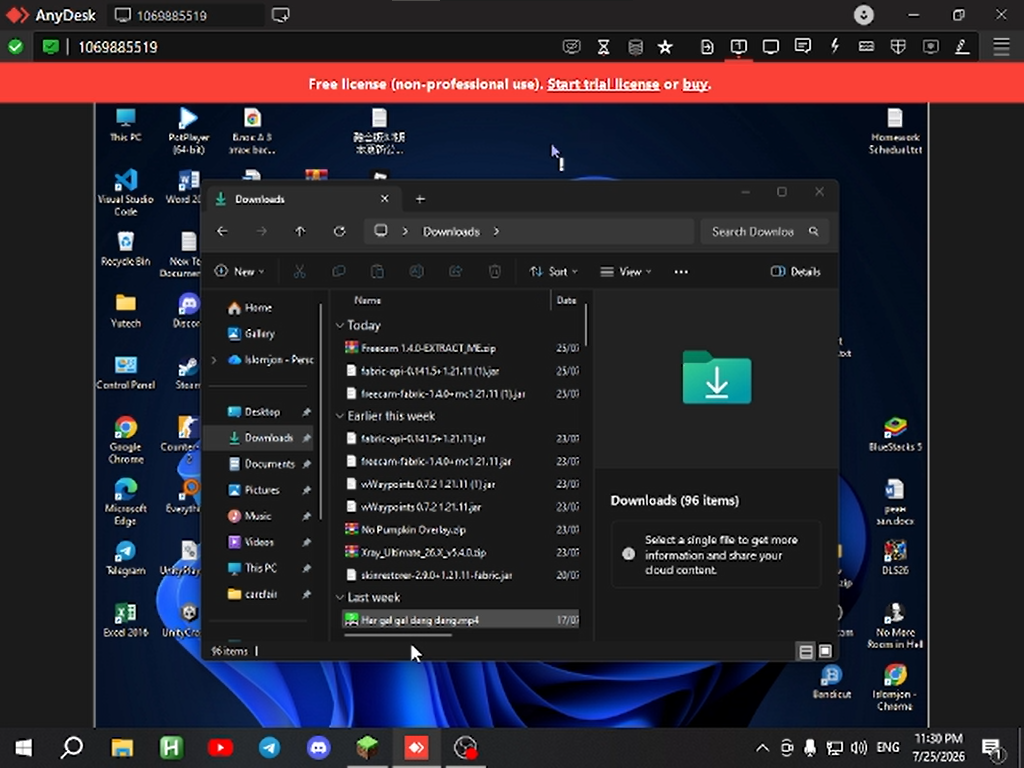1024x768 pixels.
Task: Collapse the Today group
Action: (340, 325)
